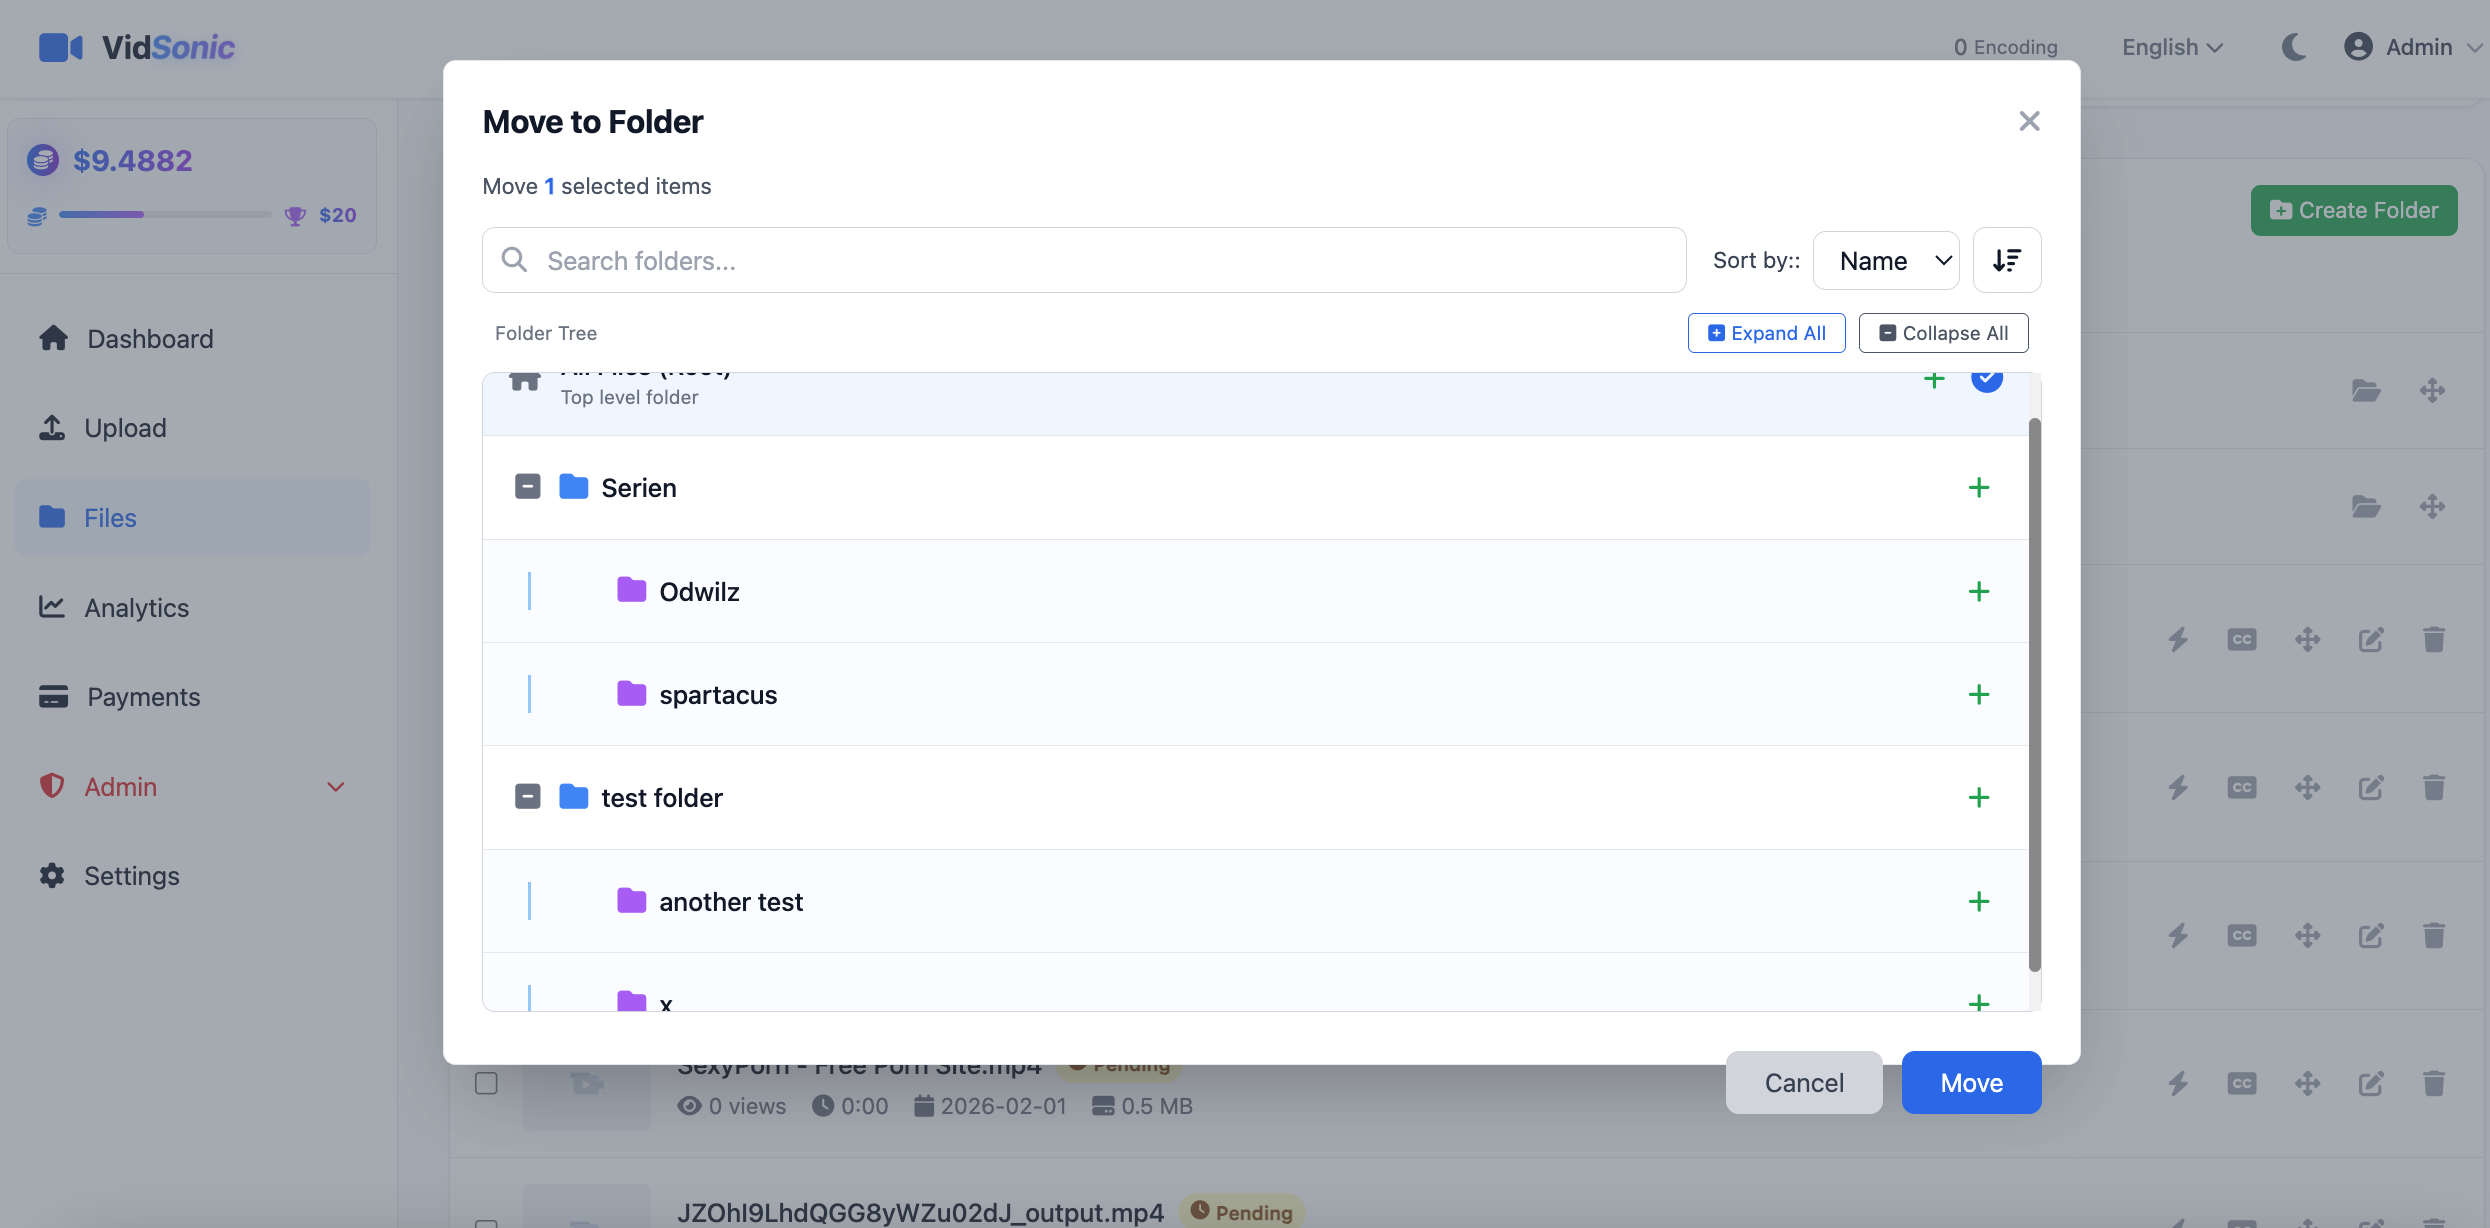Click plus icon beside test folder
The width and height of the screenshot is (2490, 1228).
click(1978, 798)
